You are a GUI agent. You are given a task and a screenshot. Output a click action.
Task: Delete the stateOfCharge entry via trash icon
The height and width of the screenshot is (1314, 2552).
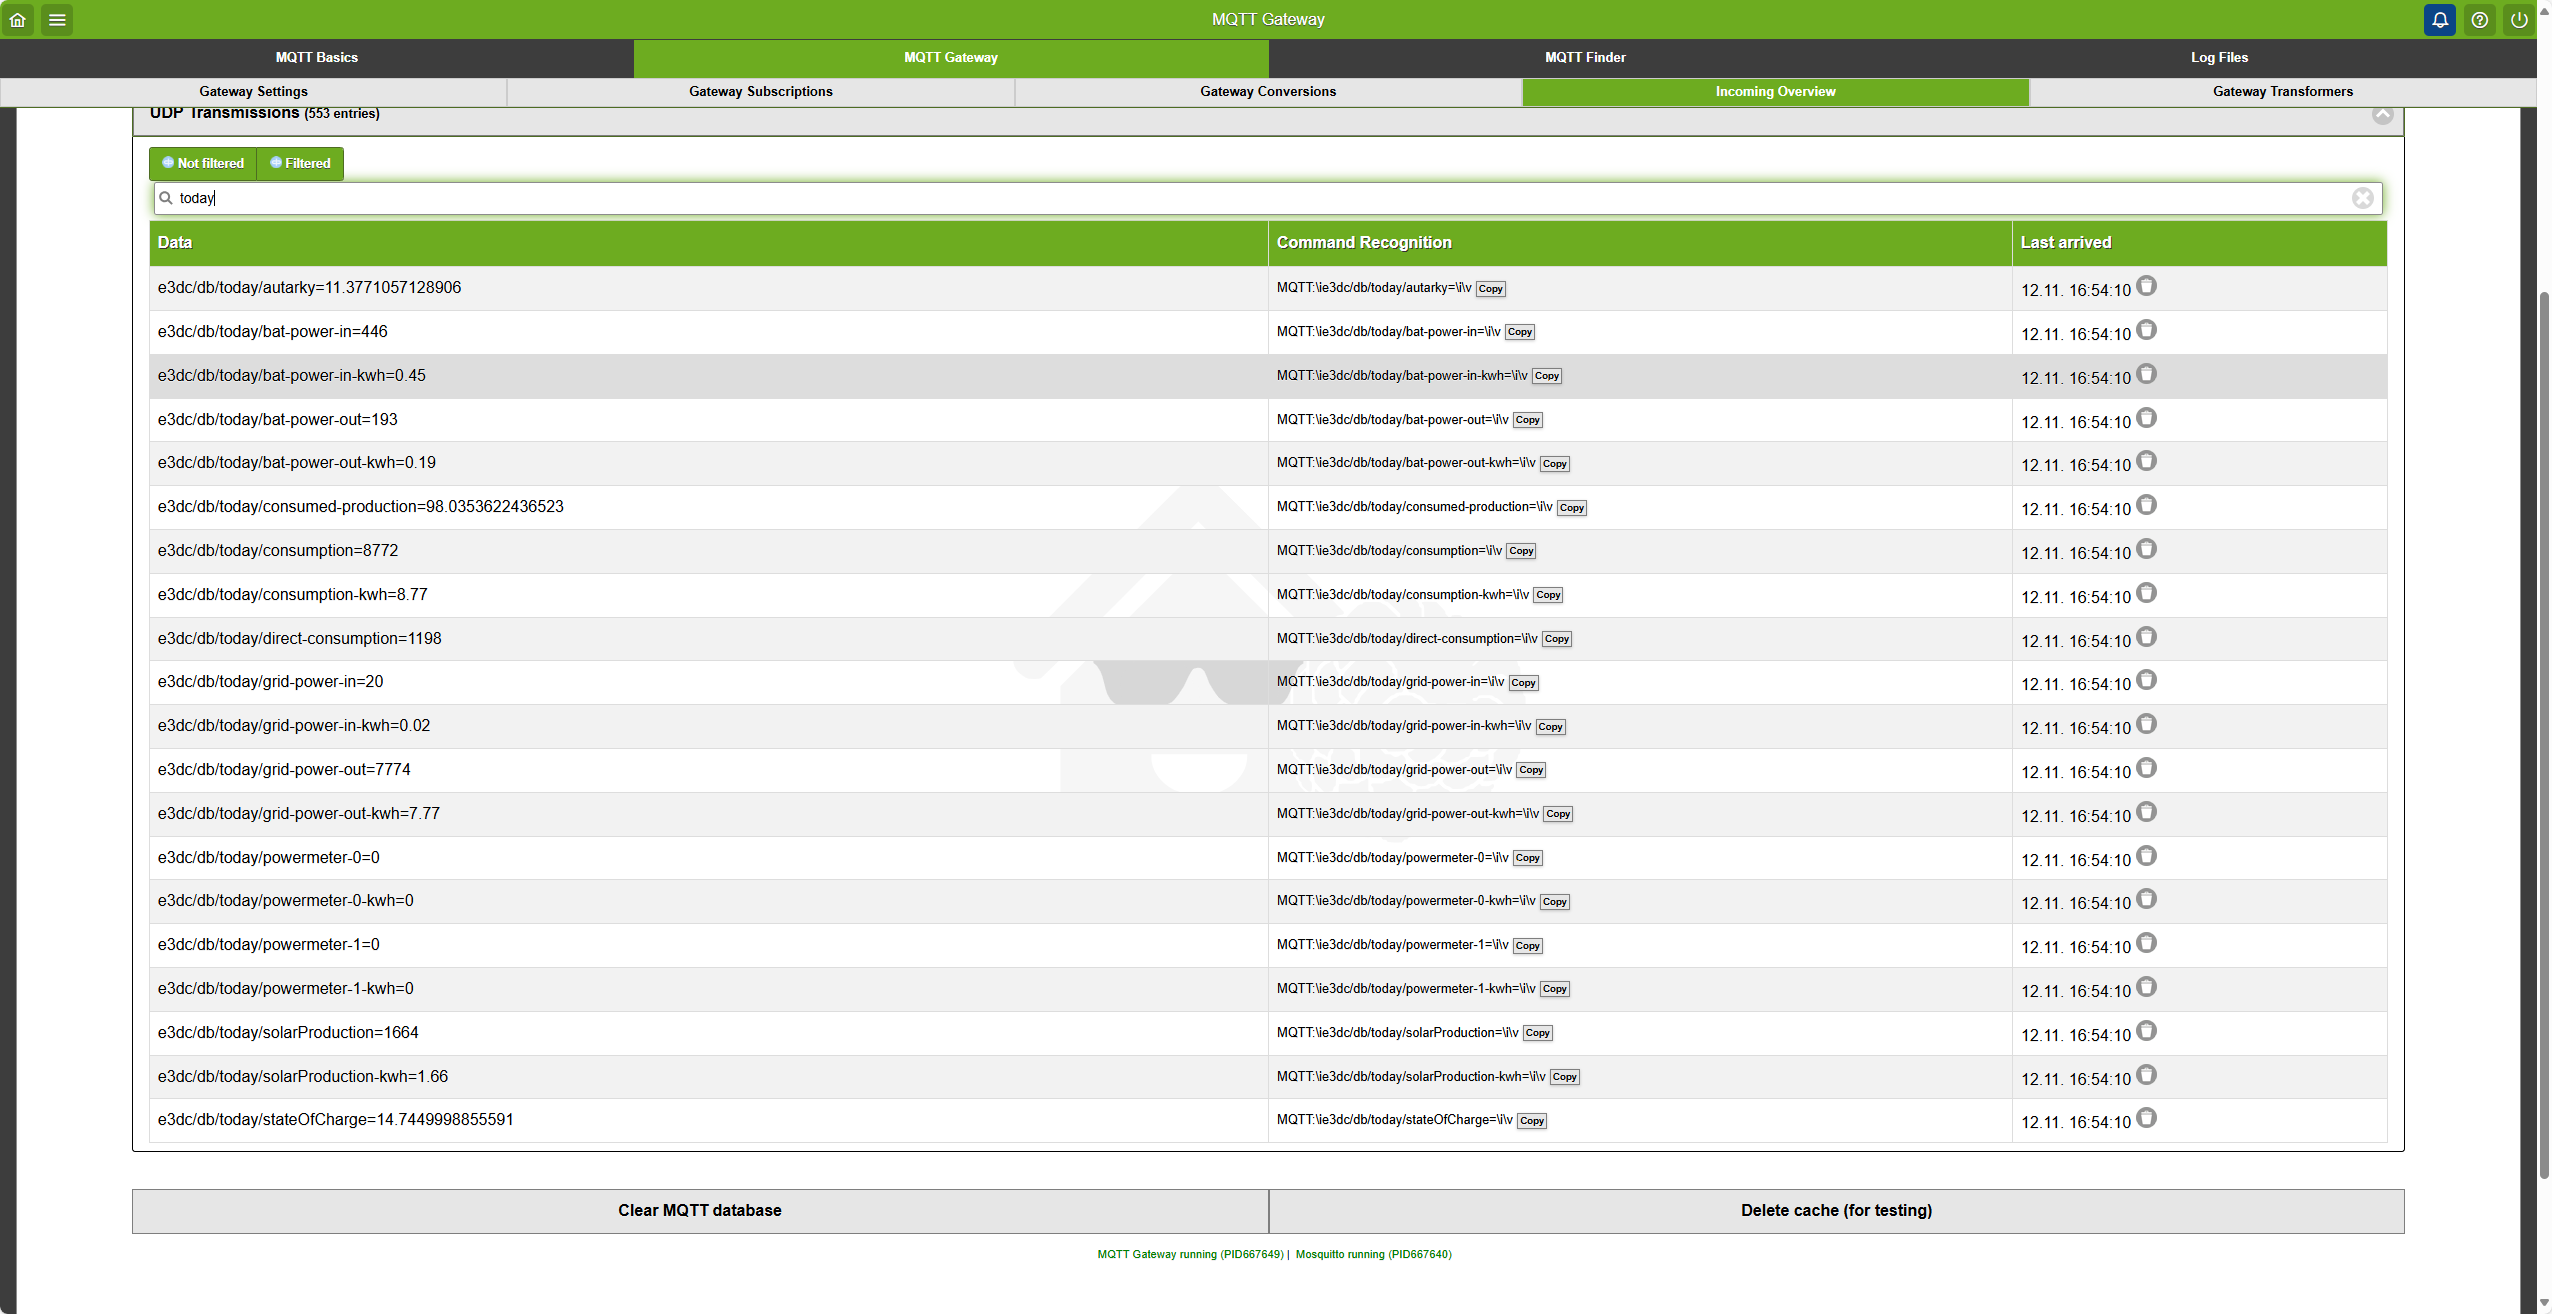tap(2146, 1119)
